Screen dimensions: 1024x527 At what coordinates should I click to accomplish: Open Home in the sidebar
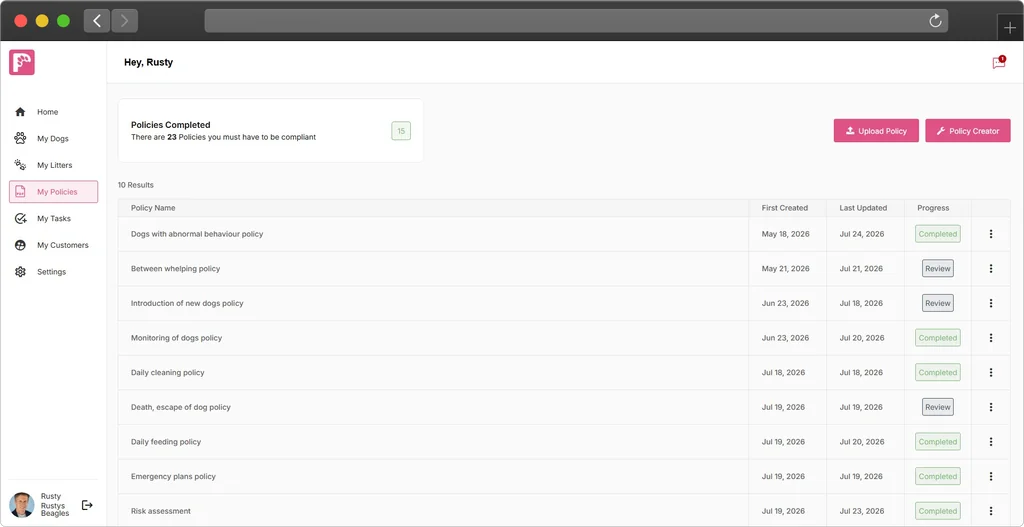[54, 112]
